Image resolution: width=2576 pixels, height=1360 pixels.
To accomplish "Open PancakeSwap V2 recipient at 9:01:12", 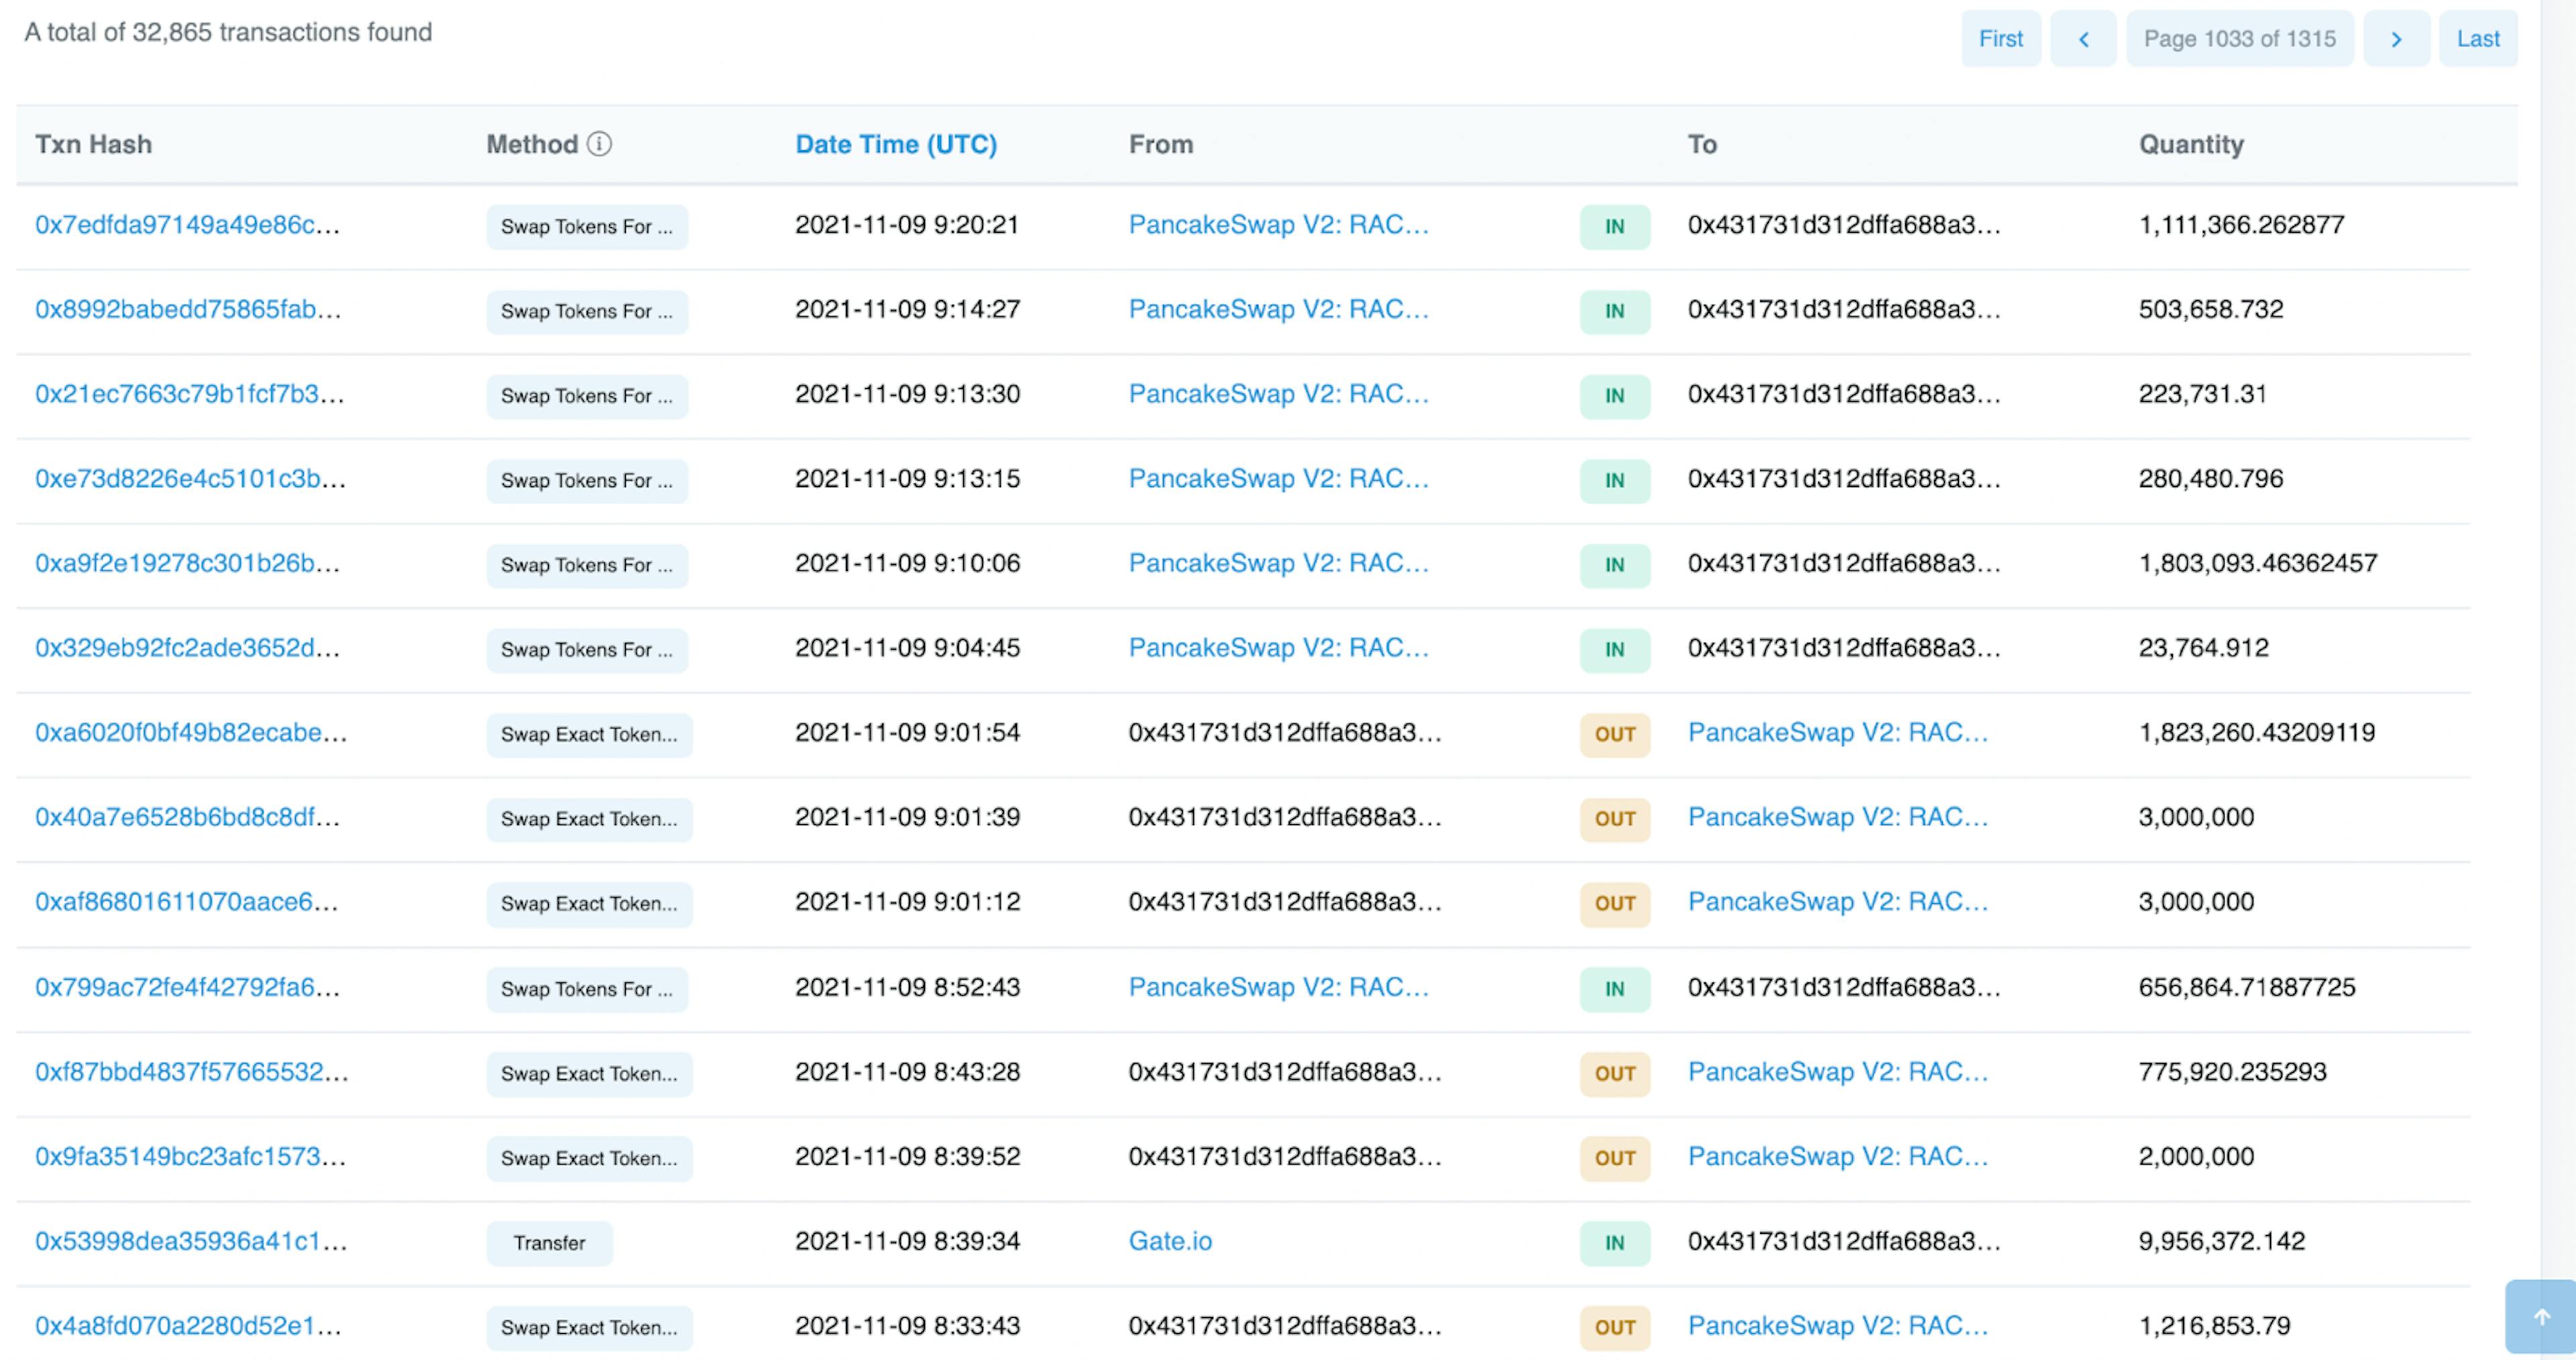I will pyautogui.click(x=1838, y=902).
